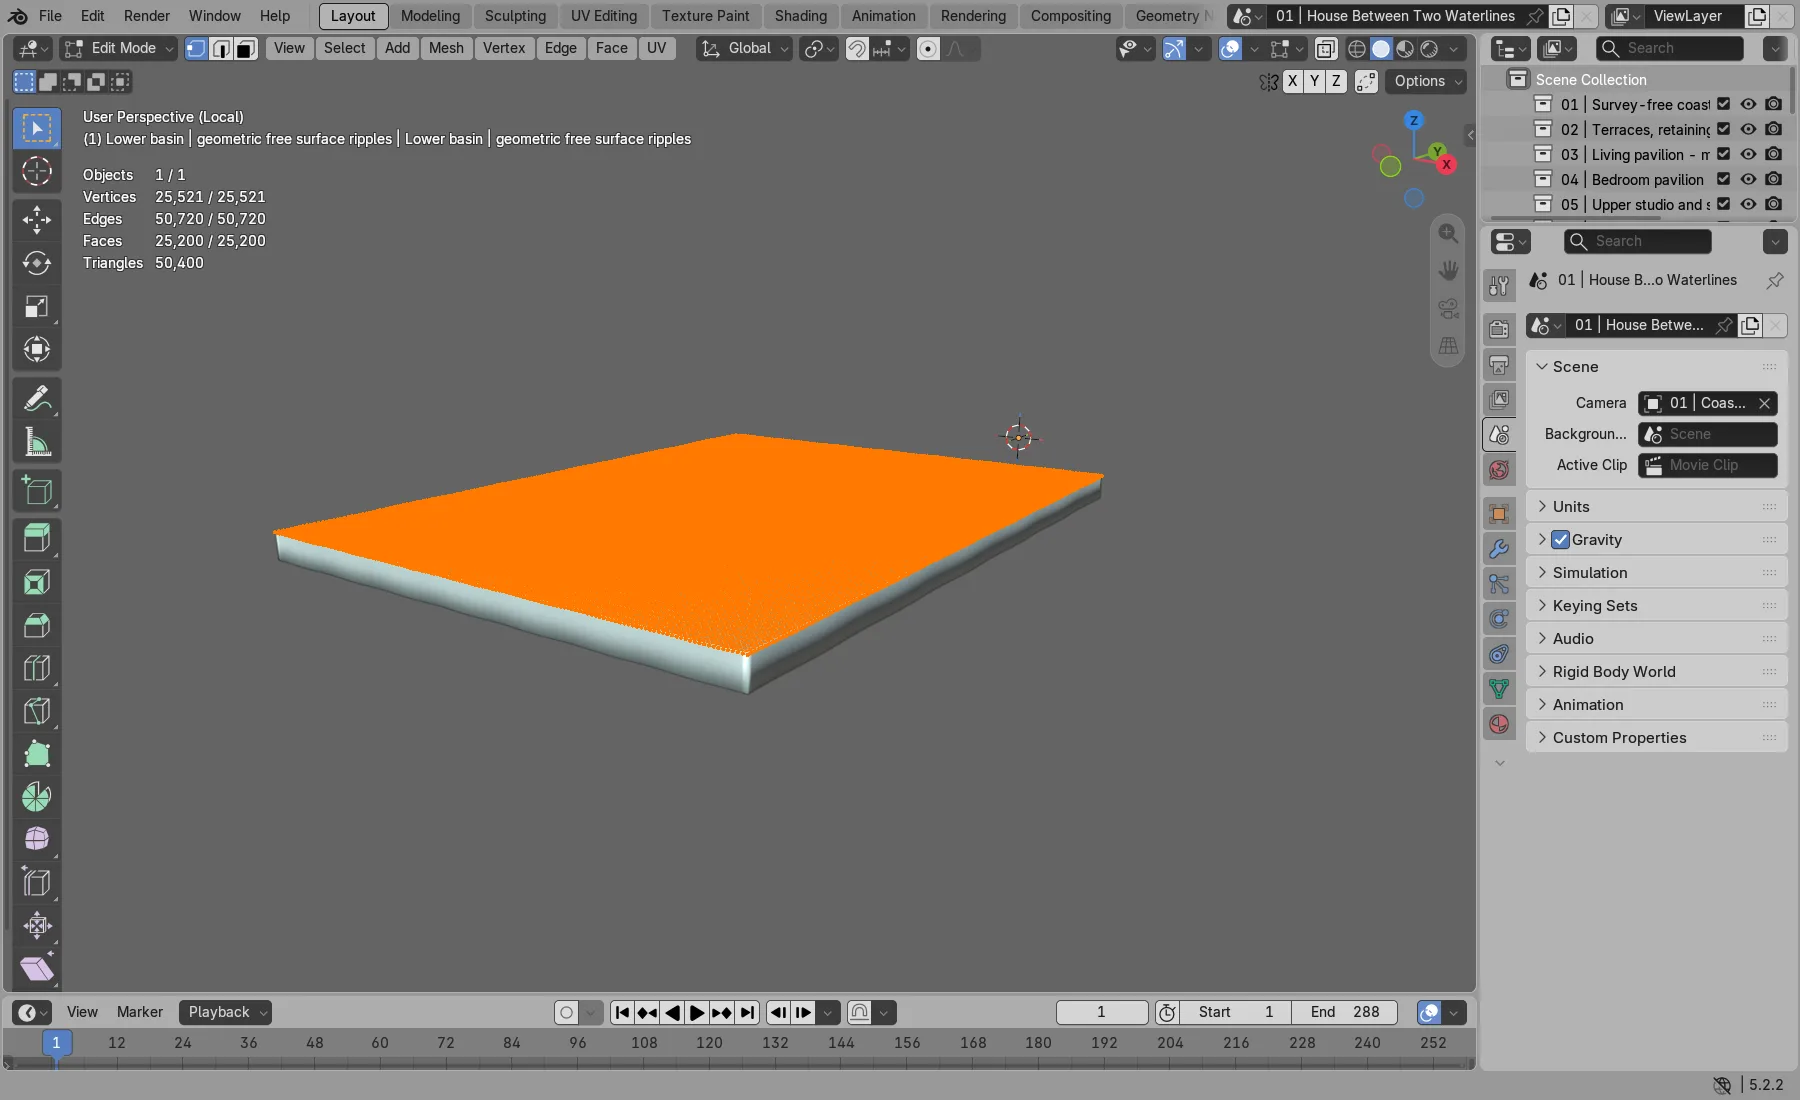Select the Spin tool
Image resolution: width=1800 pixels, height=1100 pixels.
37,797
